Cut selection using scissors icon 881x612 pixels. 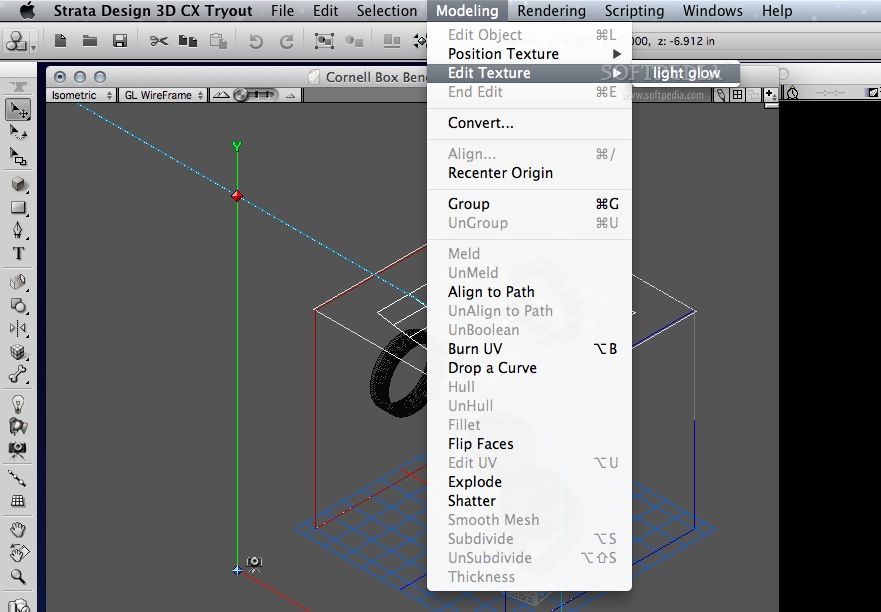(x=159, y=41)
